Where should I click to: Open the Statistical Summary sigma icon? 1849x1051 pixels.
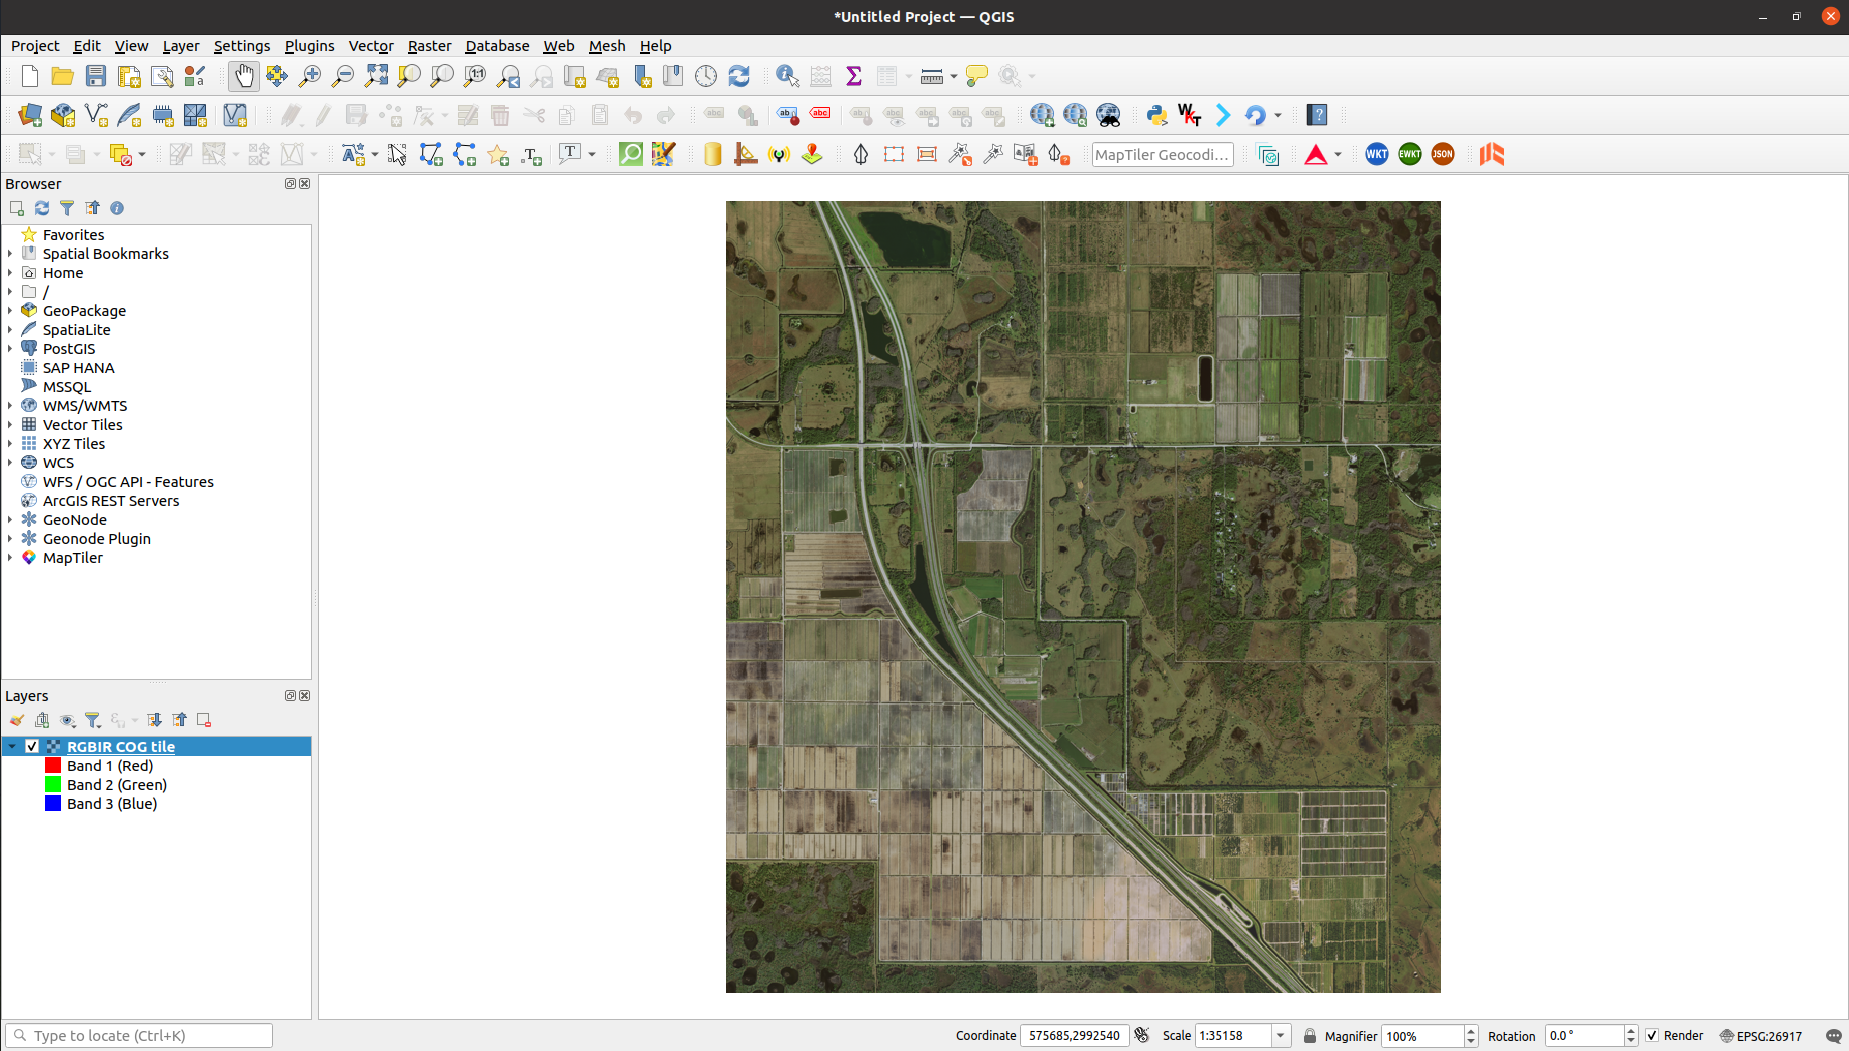(854, 76)
